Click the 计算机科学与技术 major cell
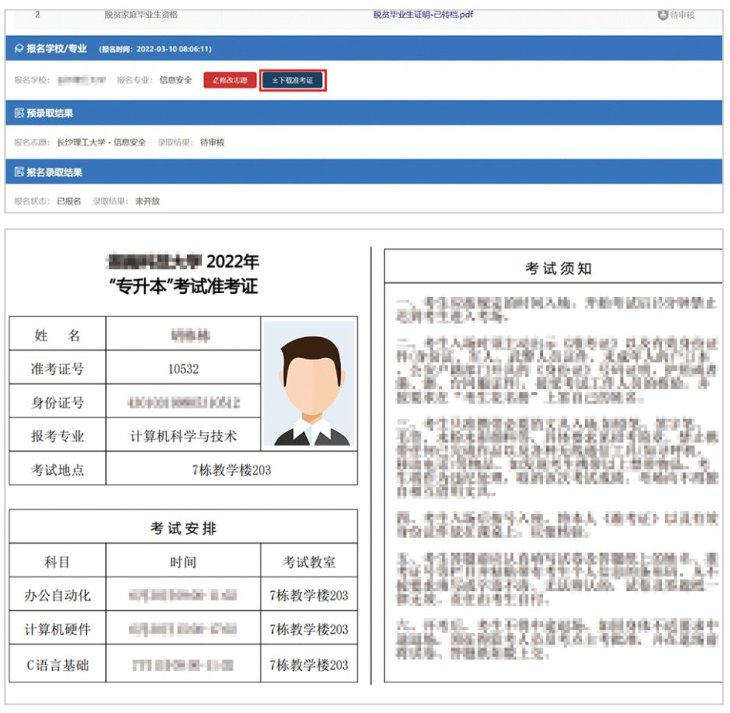The image size is (730, 713). [183, 436]
